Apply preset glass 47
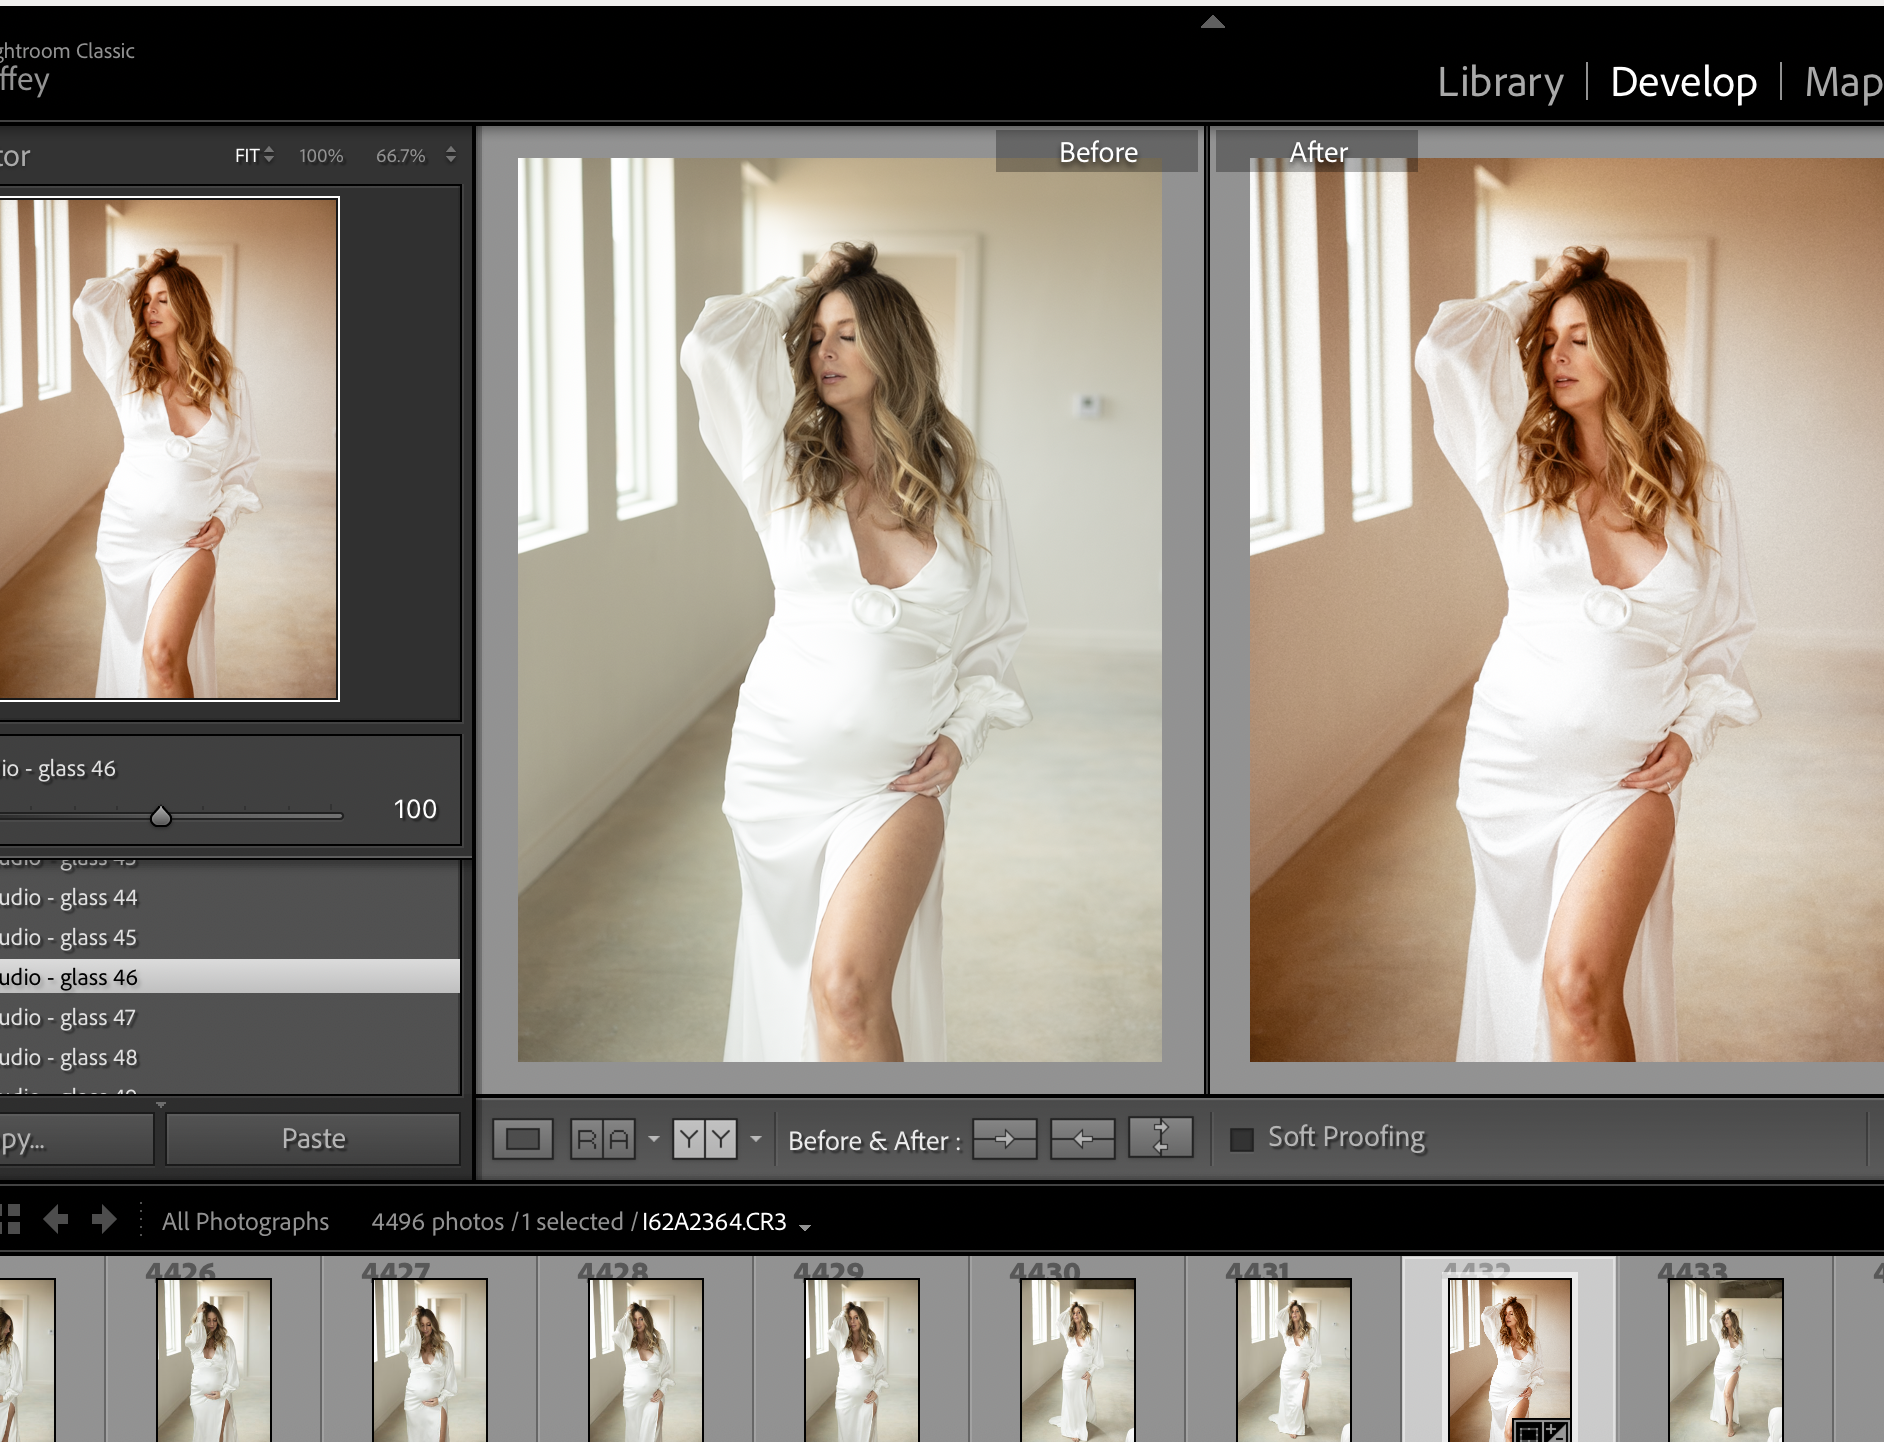This screenshot has width=1884, height=1442. click(230, 1017)
